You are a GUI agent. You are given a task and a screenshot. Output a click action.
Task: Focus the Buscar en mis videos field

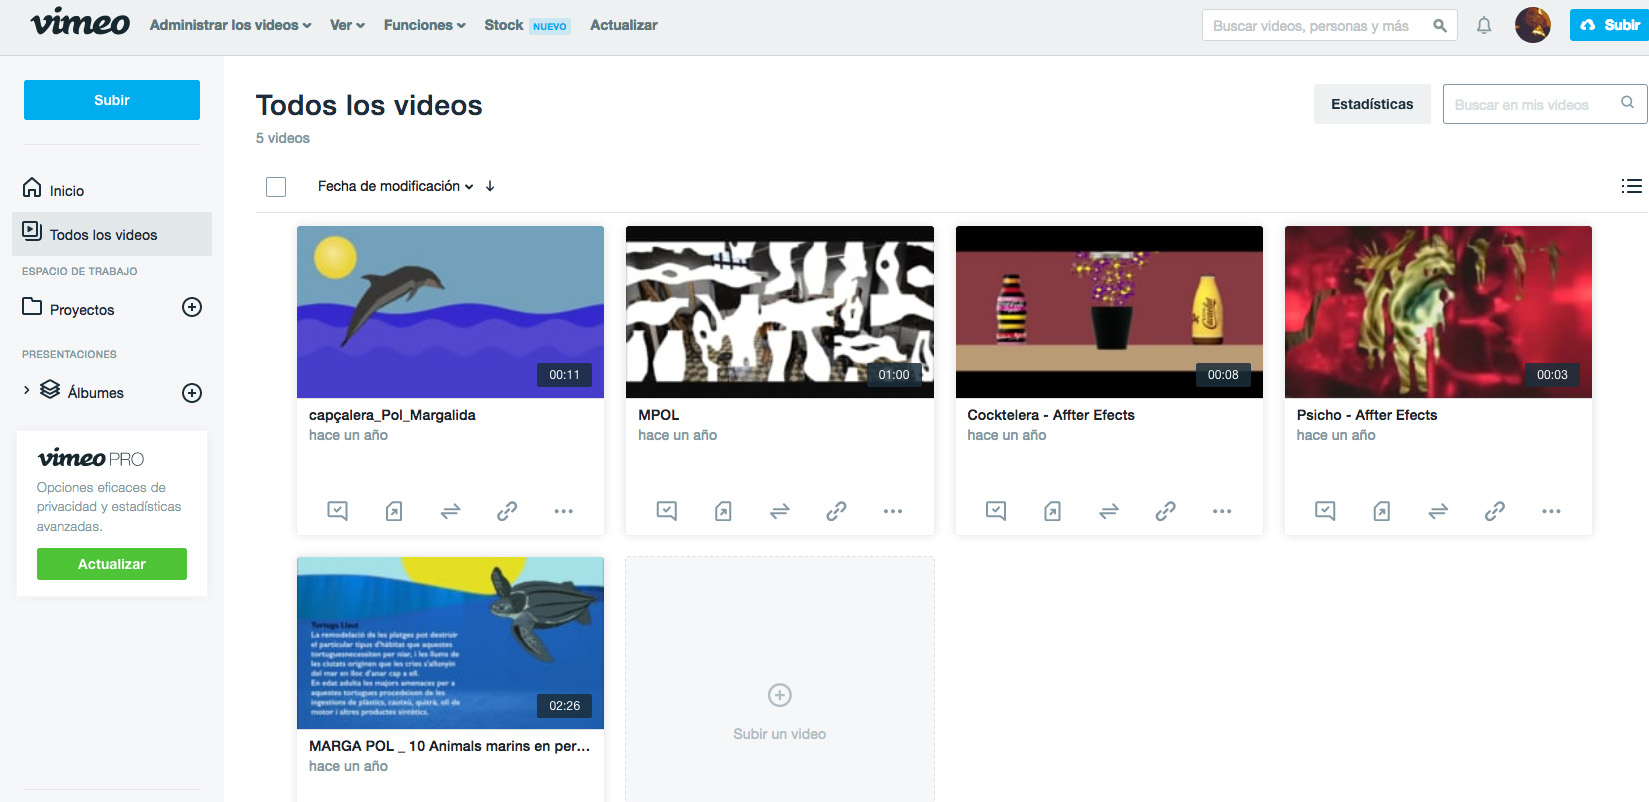pyautogui.click(x=1530, y=104)
